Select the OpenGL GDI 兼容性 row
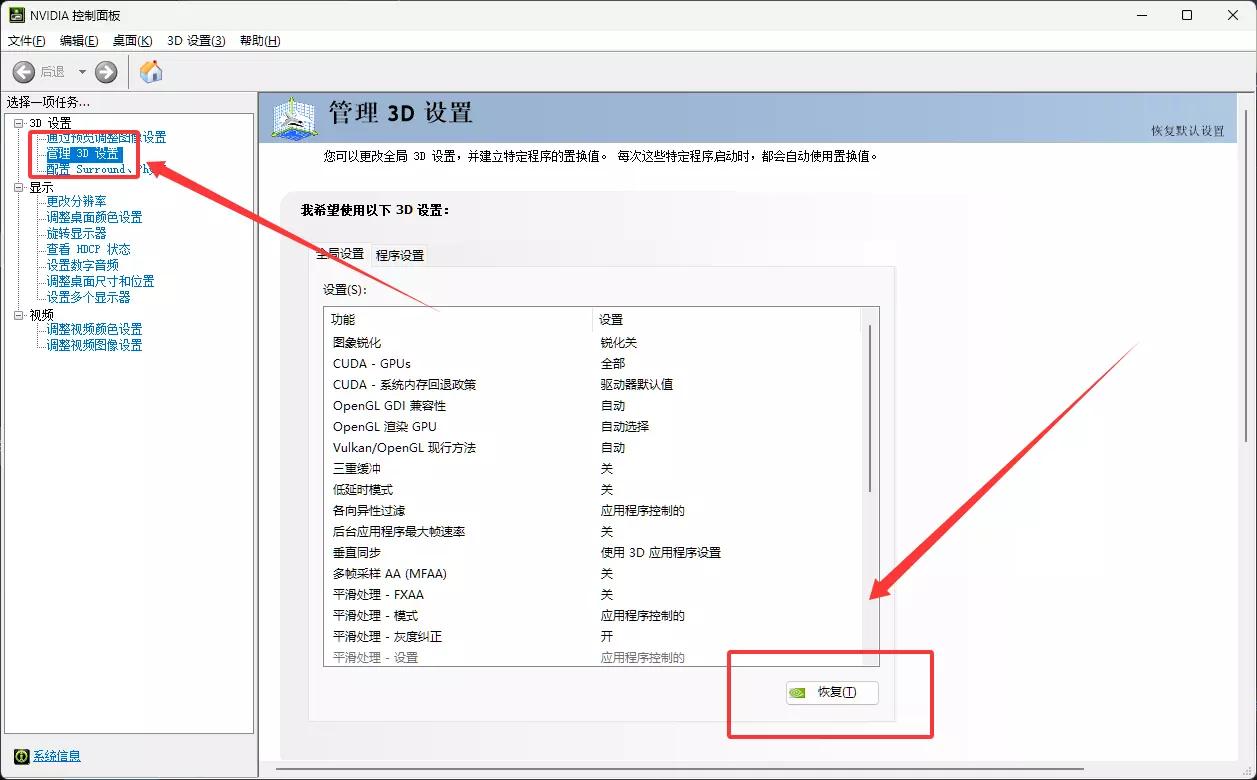 pyautogui.click(x=592, y=406)
